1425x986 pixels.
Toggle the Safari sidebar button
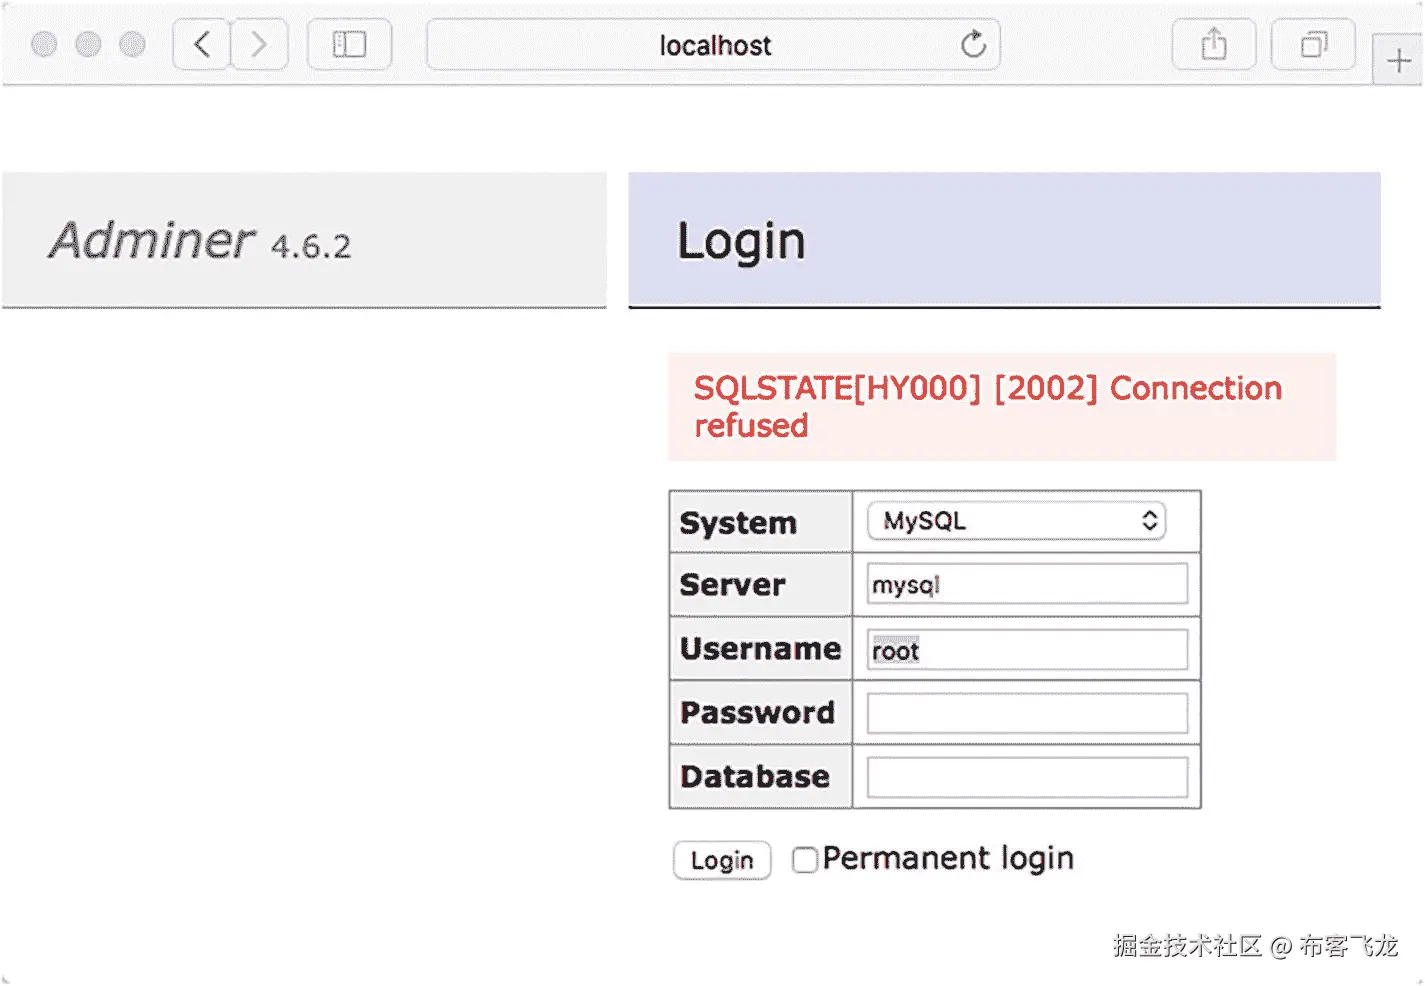tap(349, 45)
